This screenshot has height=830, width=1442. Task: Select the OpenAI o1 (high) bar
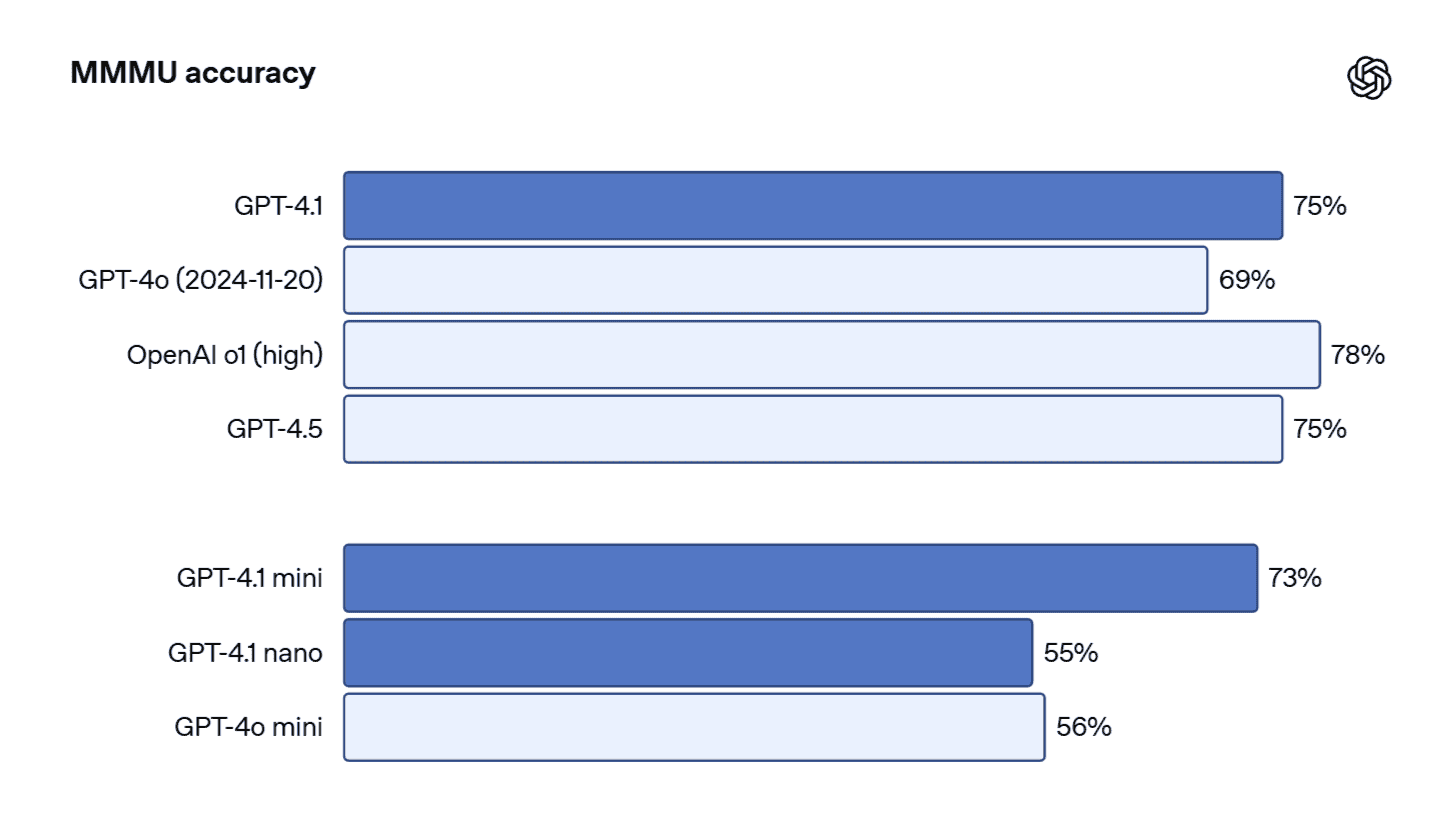pyautogui.click(x=831, y=355)
